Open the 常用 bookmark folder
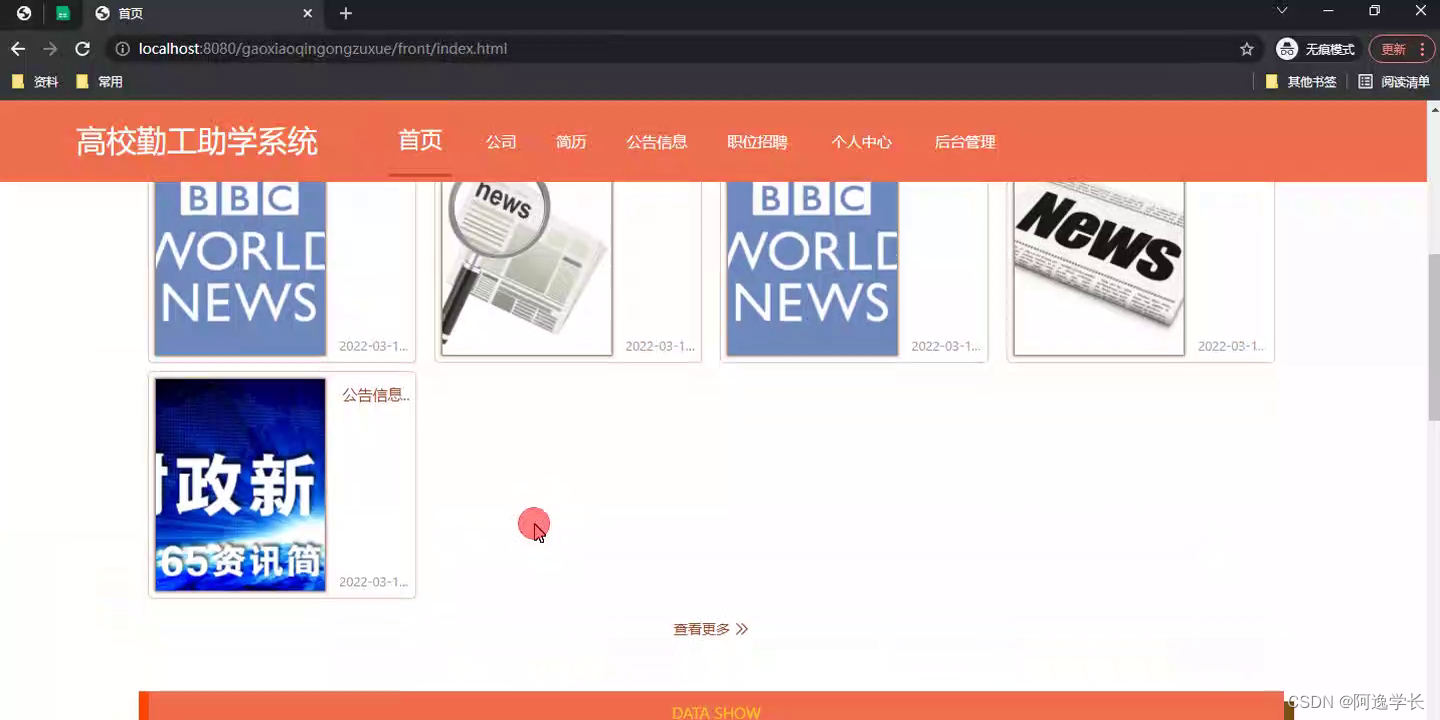This screenshot has height=720, width=1440. click(99, 82)
